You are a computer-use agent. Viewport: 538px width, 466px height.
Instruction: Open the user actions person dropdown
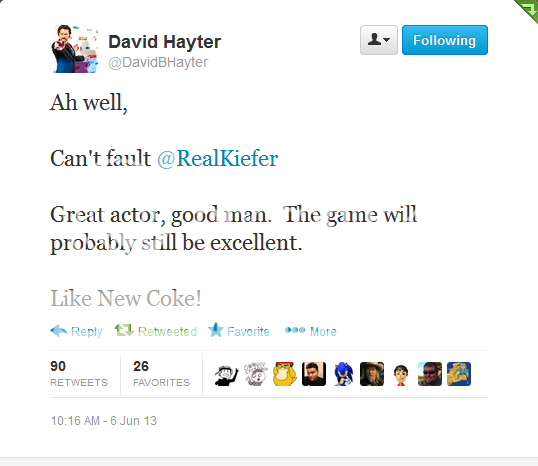pos(379,40)
